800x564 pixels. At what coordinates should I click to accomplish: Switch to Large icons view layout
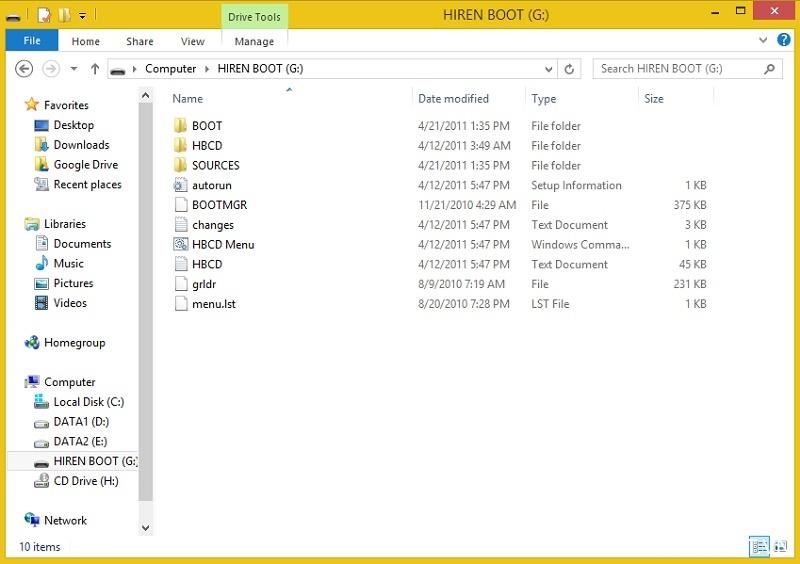[780, 546]
